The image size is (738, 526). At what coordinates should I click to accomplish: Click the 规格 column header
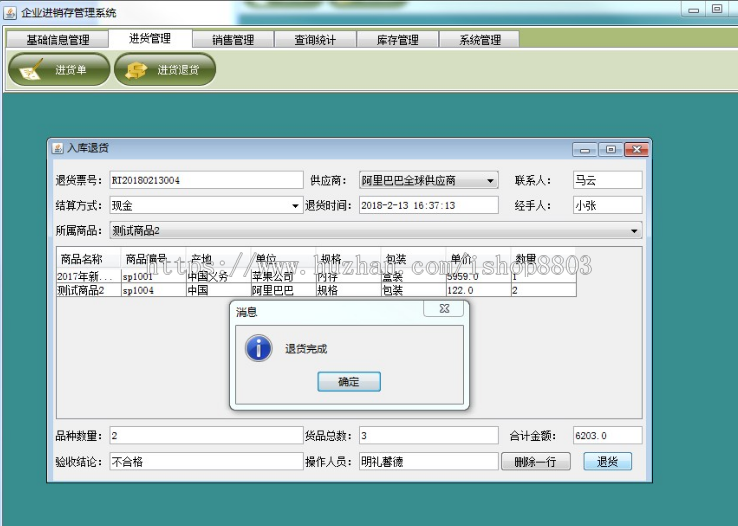tap(348, 259)
